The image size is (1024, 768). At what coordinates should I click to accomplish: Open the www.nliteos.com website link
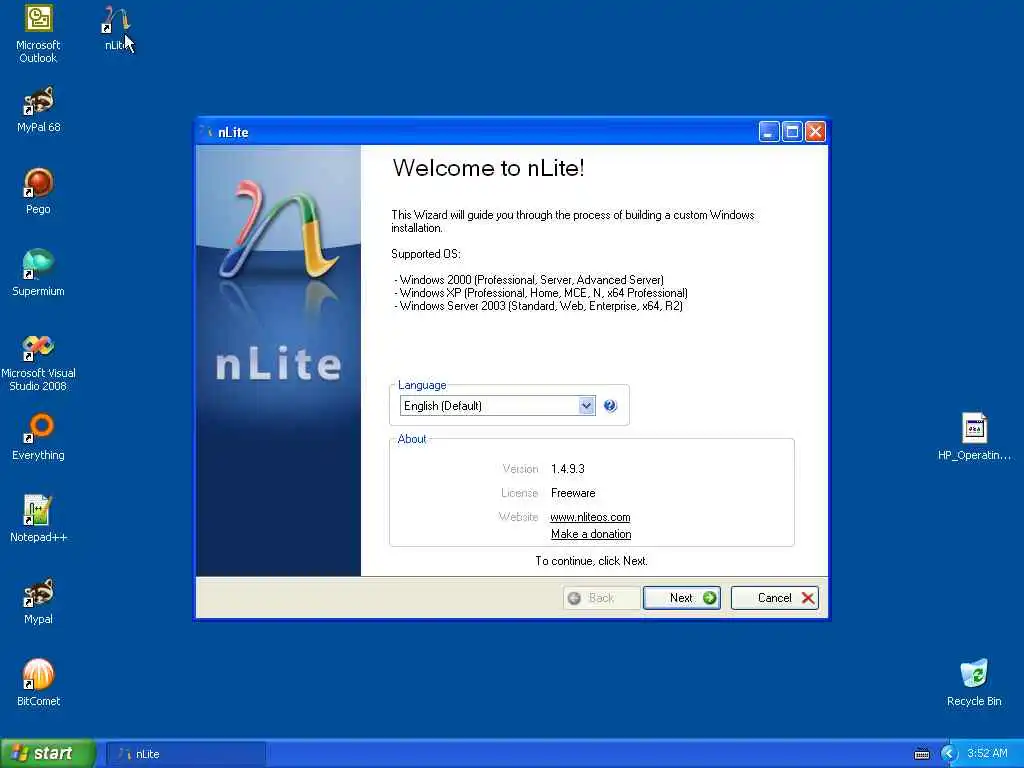[590, 517]
